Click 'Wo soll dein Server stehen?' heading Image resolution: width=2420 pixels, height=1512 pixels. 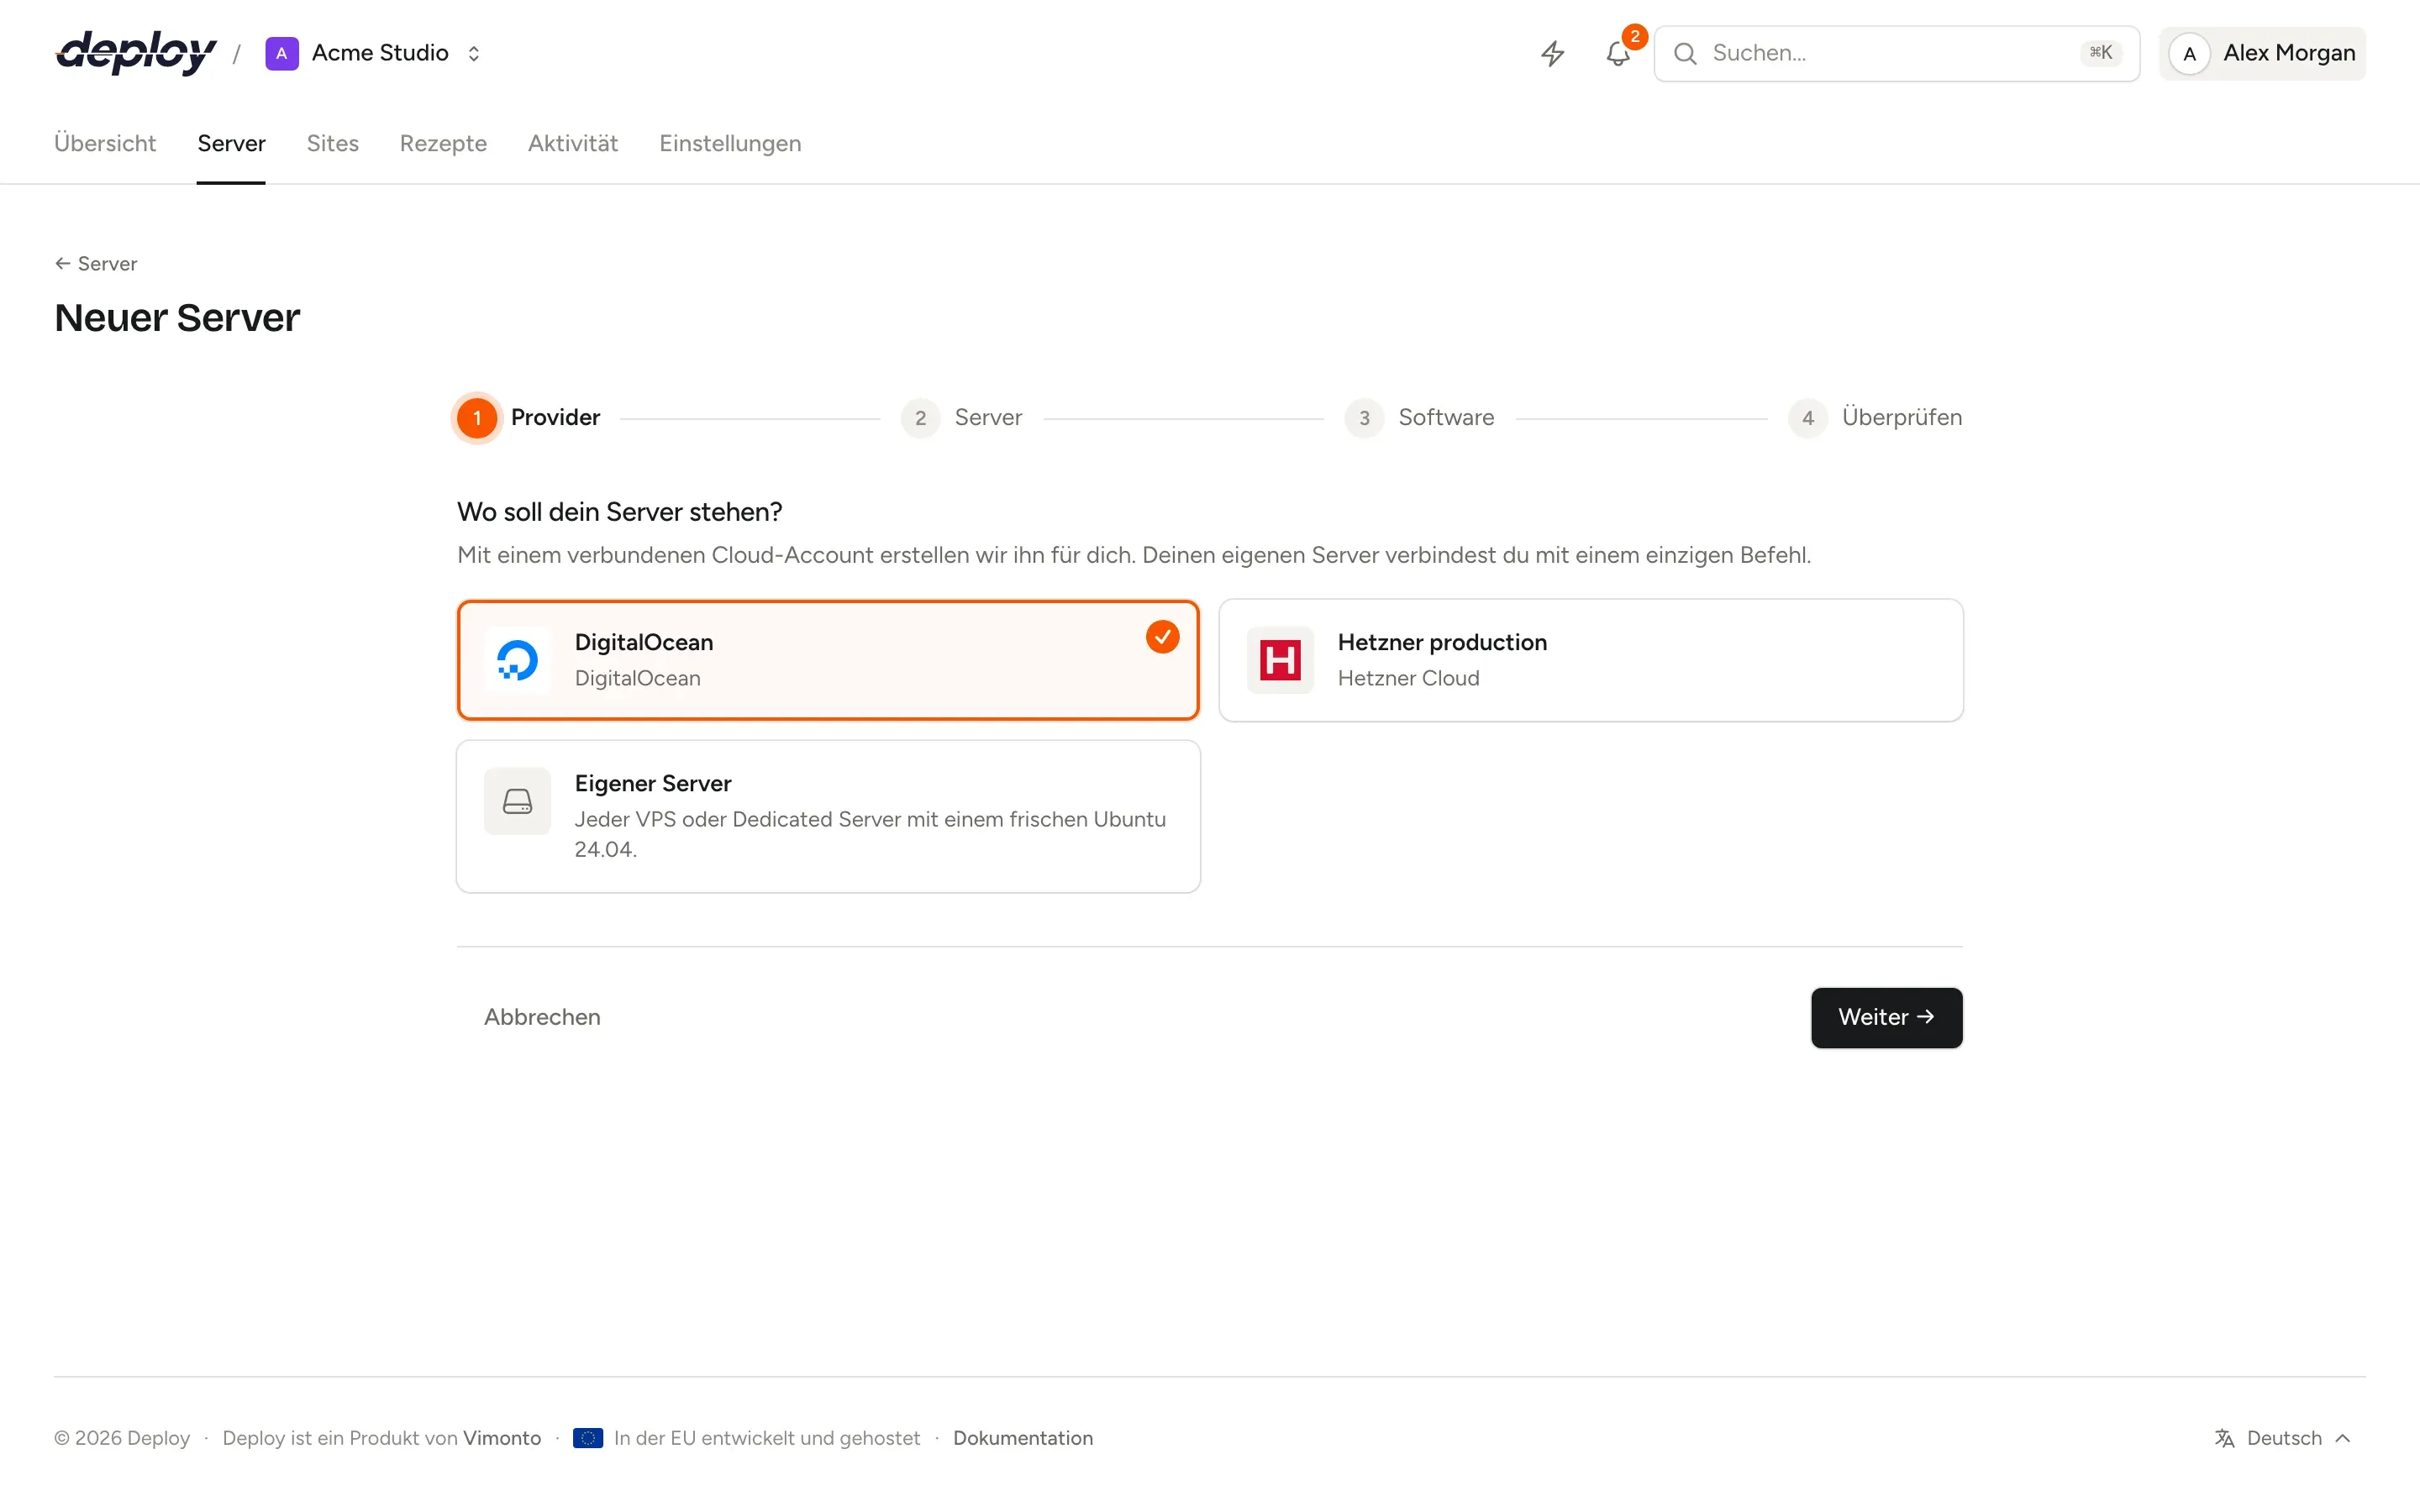click(x=620, y=512)
